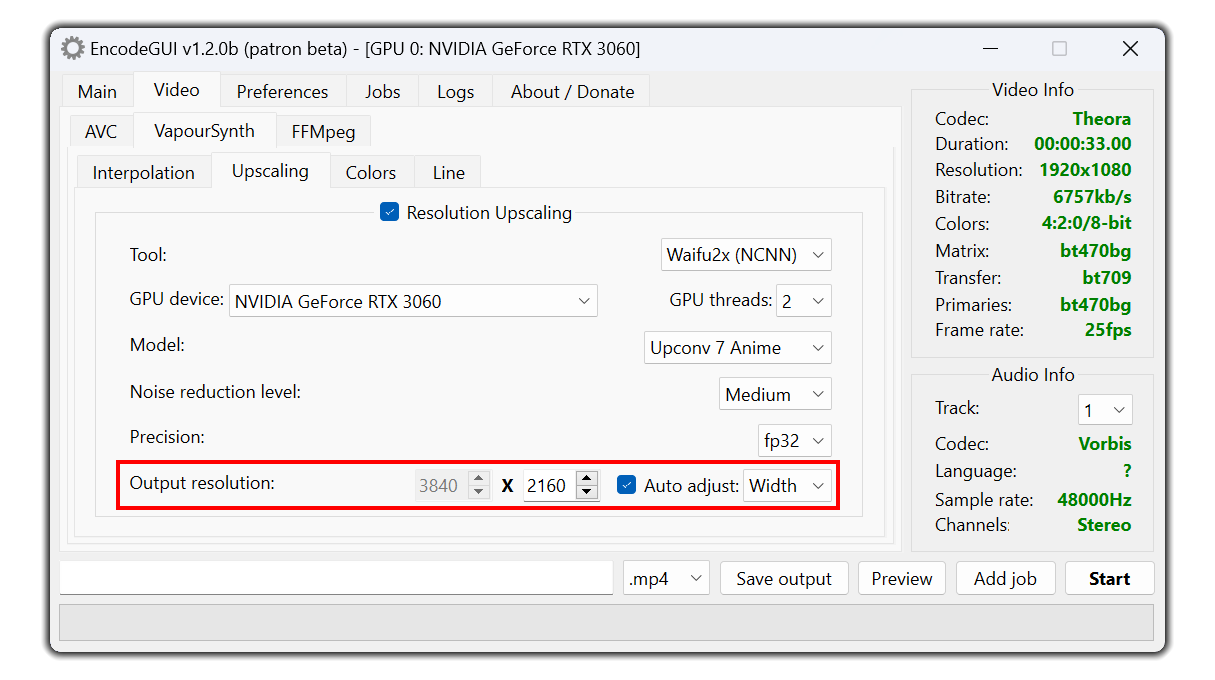Click the output height field showing 2160
The image size is (1215, 680).
[549, 486]
